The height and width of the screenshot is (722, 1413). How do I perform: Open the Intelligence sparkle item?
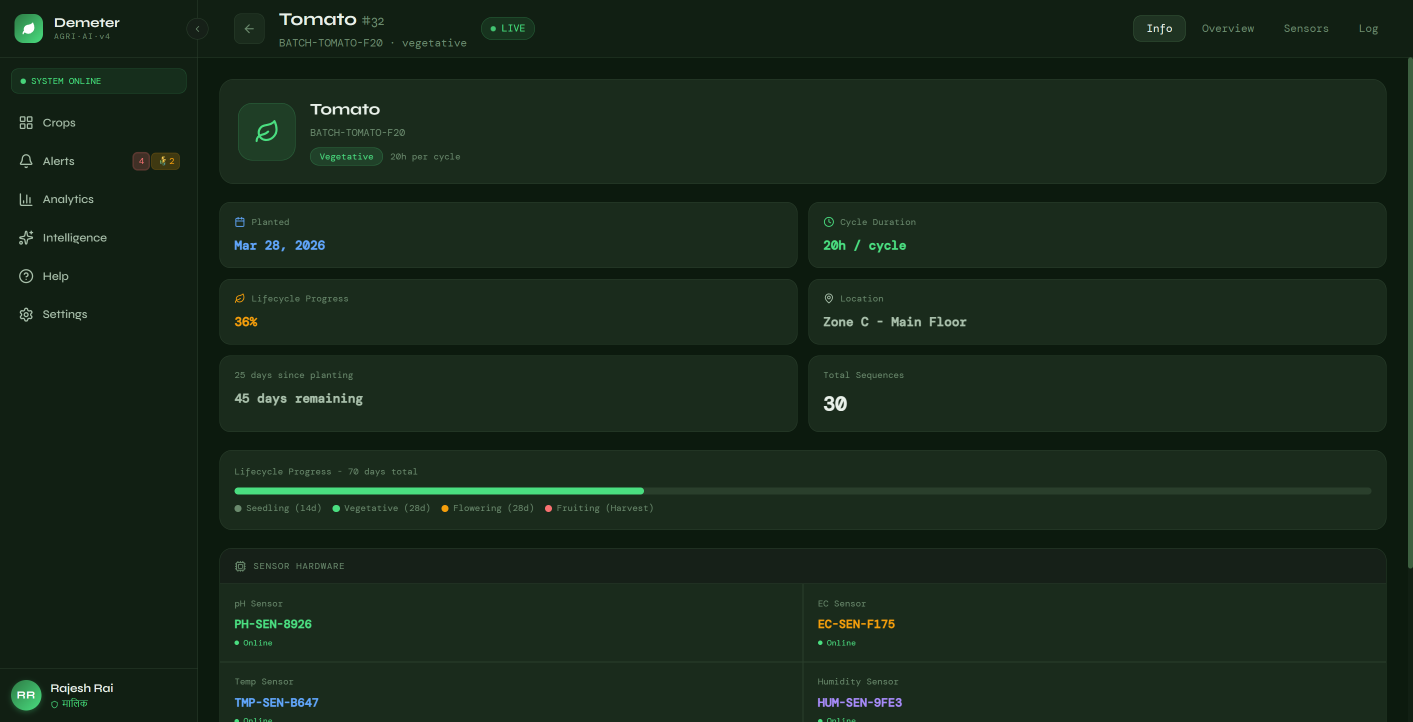pos(99,238)
